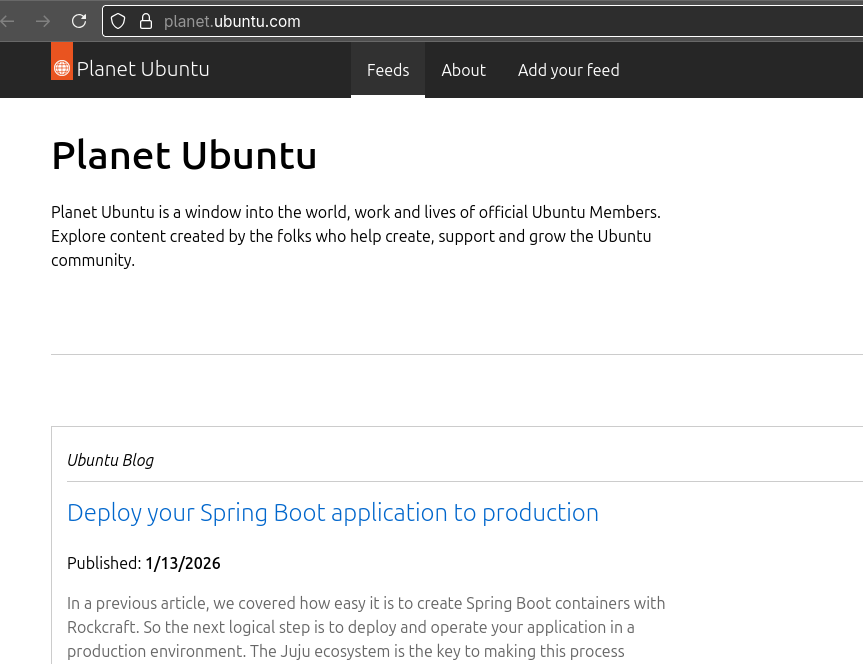Reload the current page
The height and width of the screenshot is (664, 863).
click(x=79, y=21)
